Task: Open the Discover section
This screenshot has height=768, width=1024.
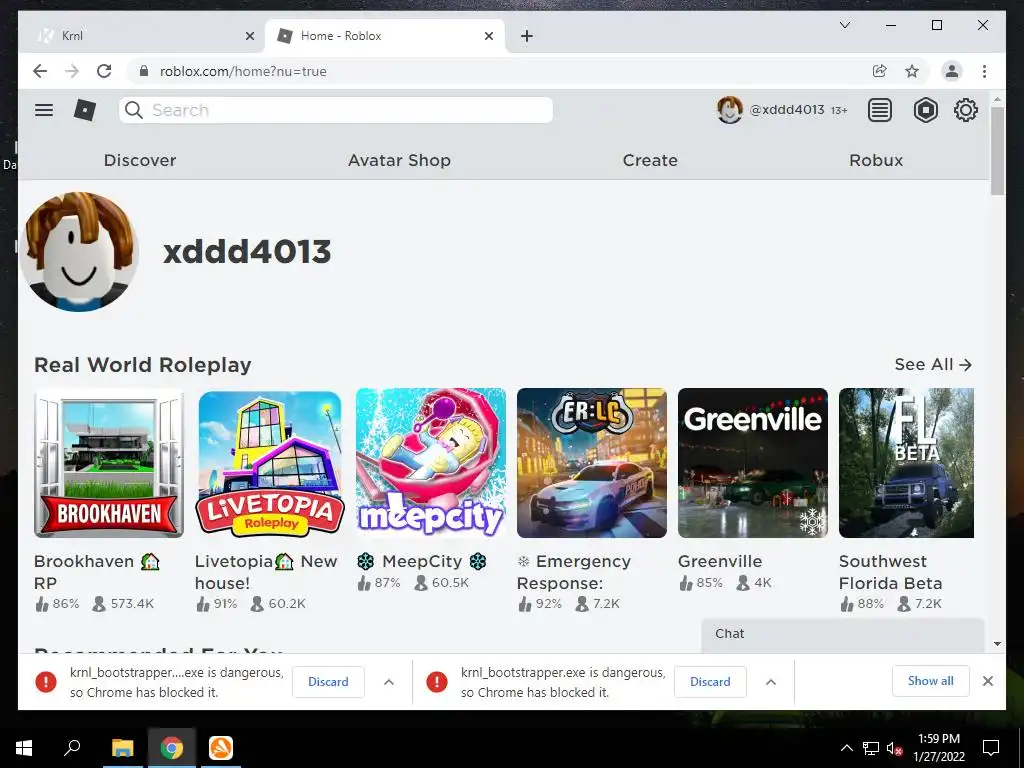Action: click(140, 160)
